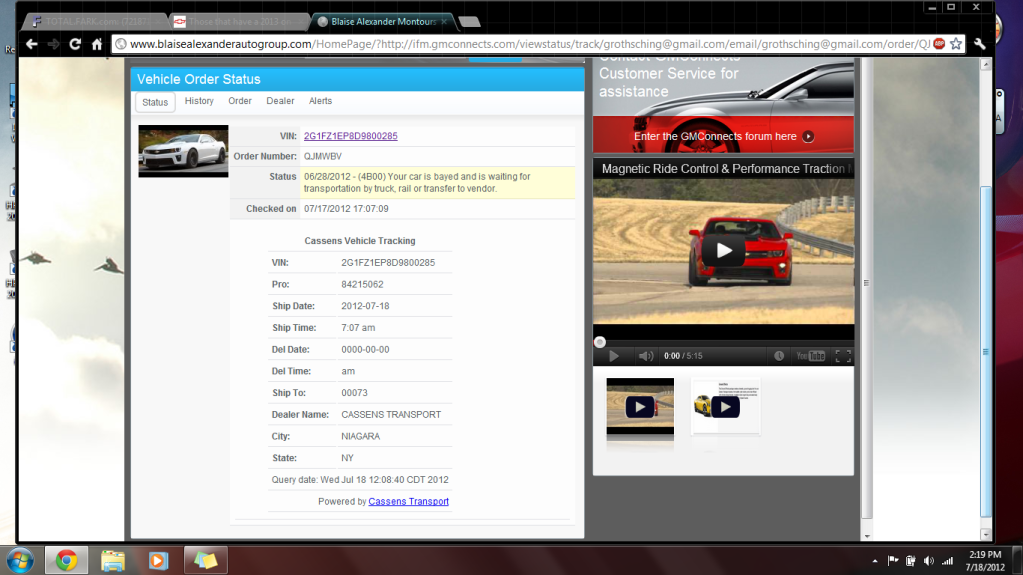Click the YouTube logo in player controls
Image resolution: width=1023 pixels, height=575 pixels.
tap(810, 356)
